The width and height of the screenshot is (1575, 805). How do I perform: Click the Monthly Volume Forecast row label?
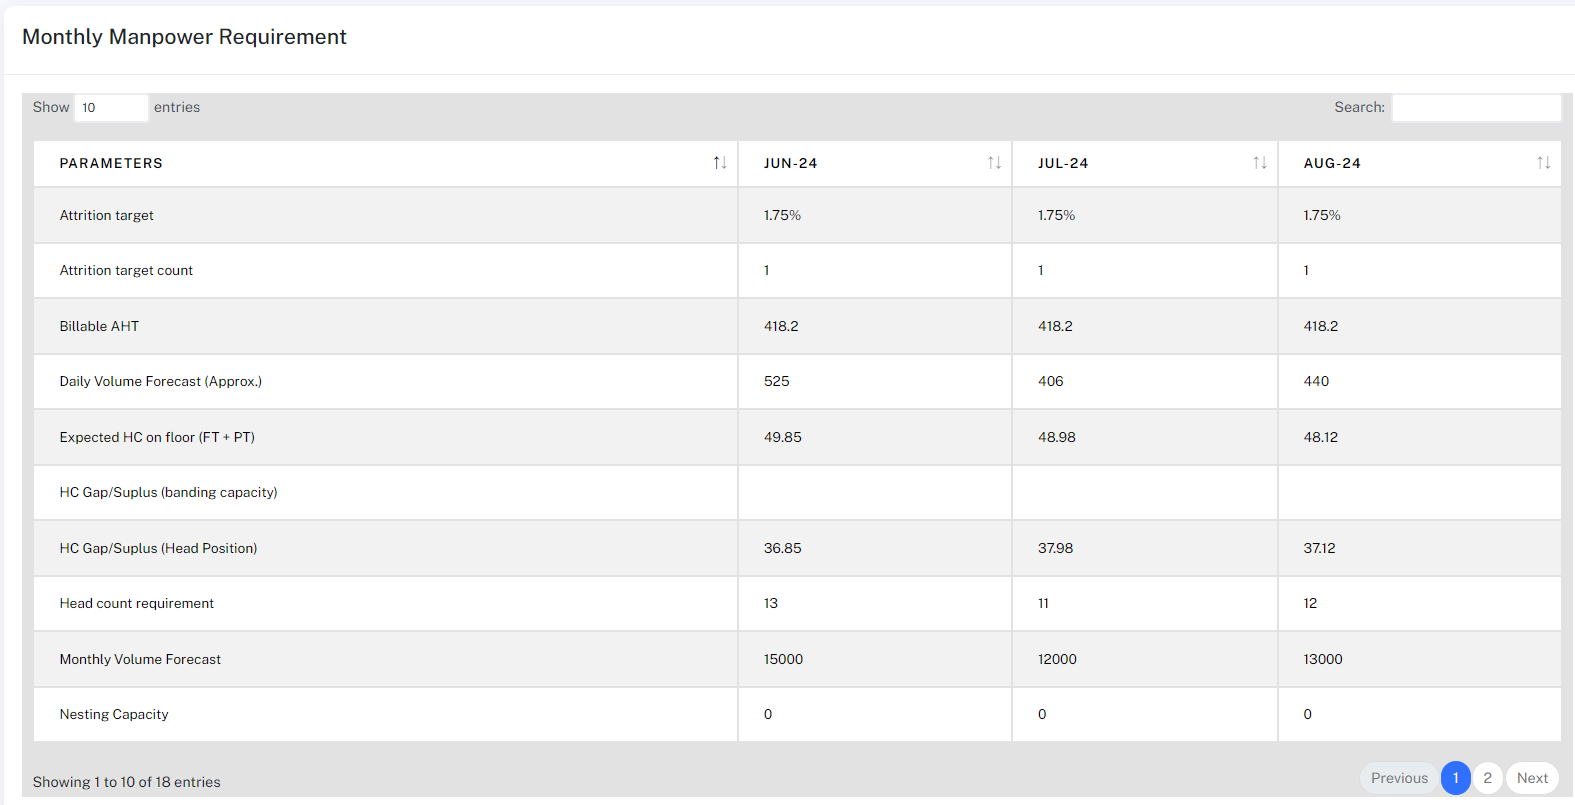(x=140, y=659)
